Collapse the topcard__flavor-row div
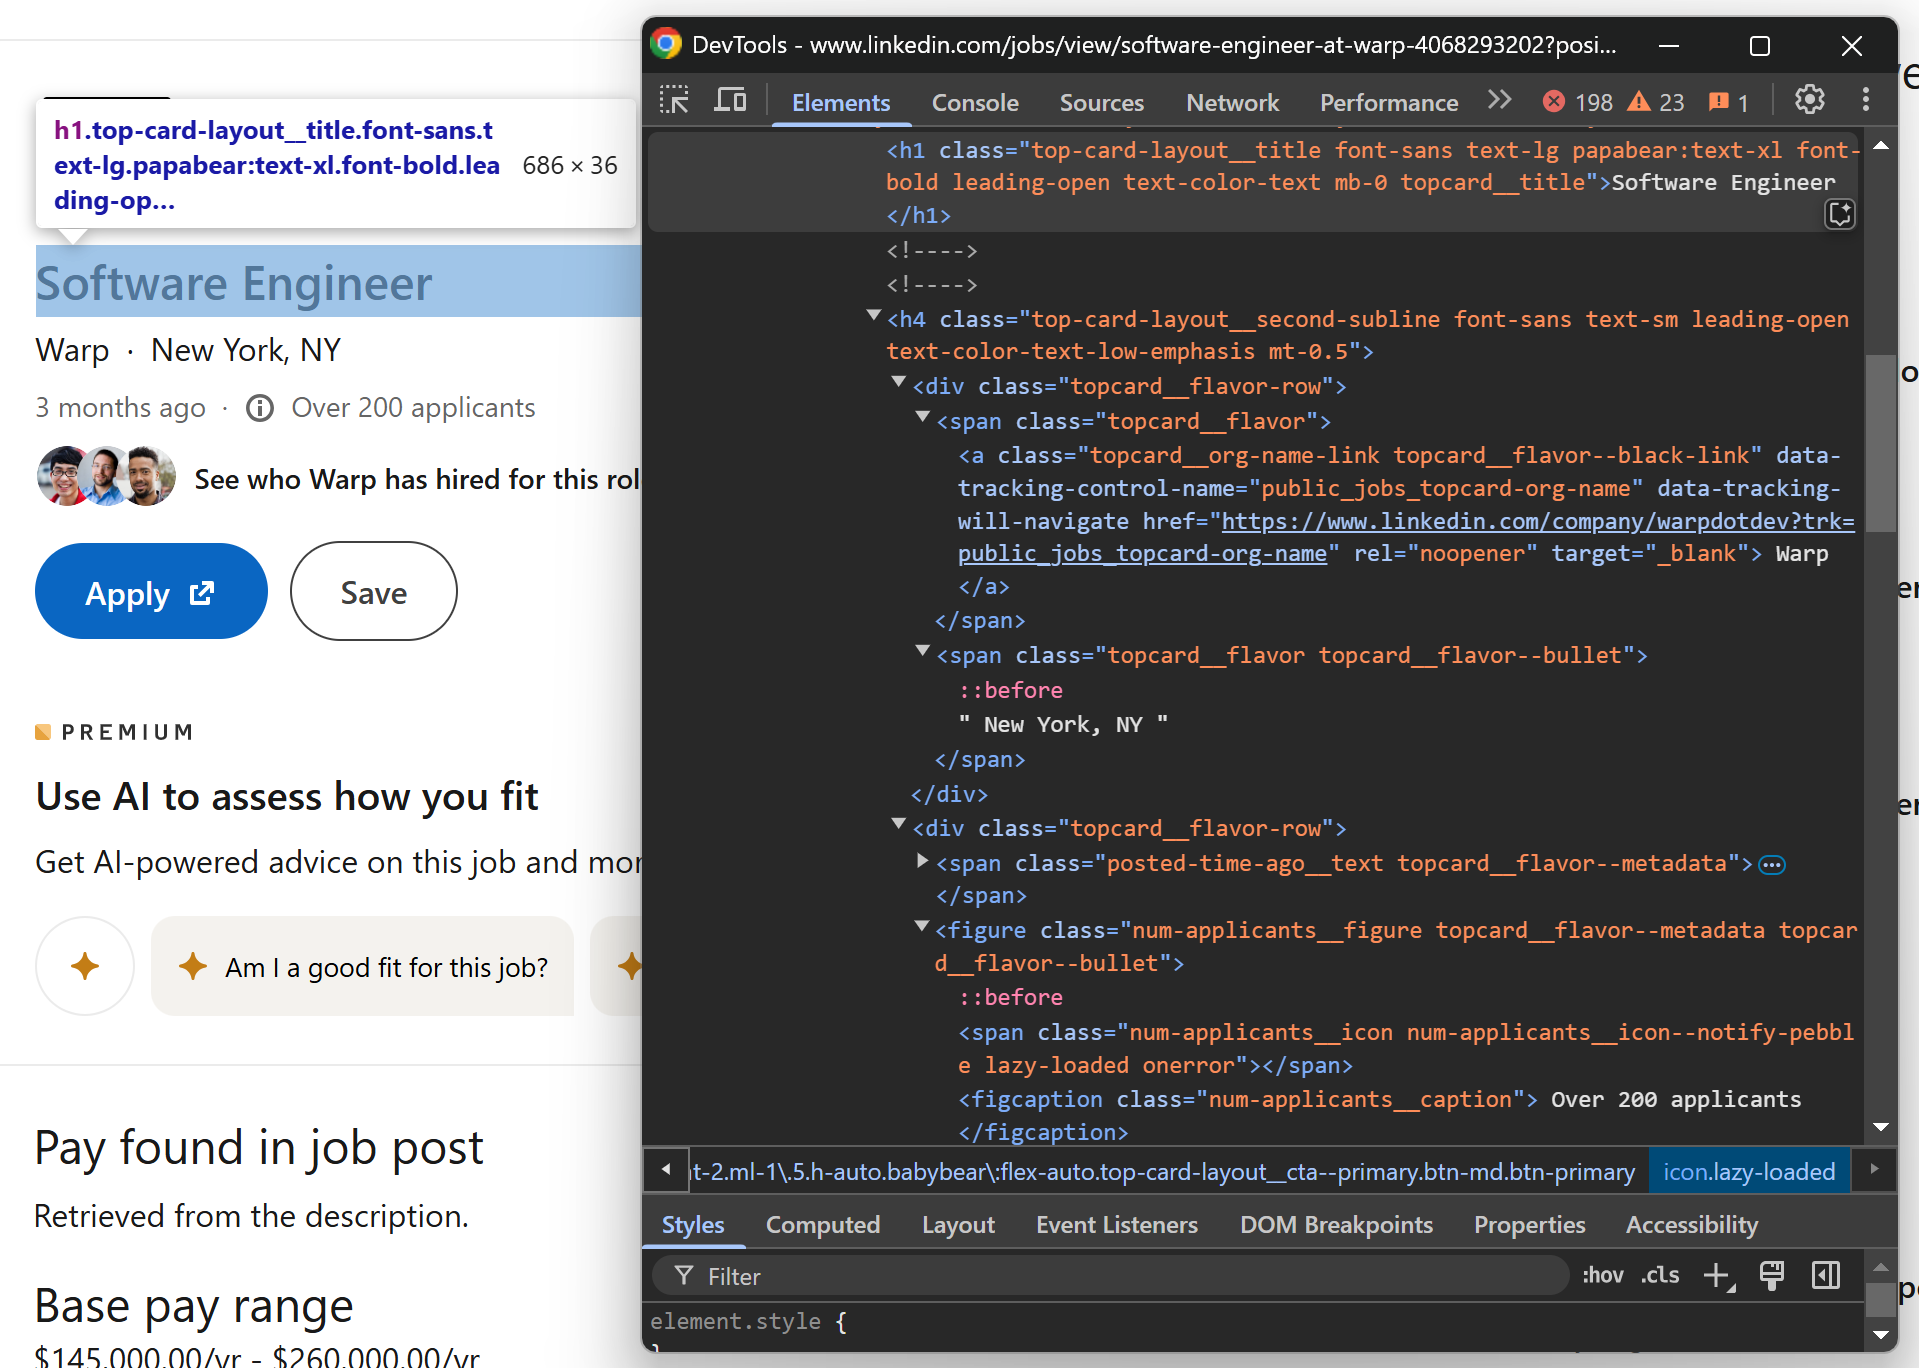The width and height of the screenshot is (1919, 1368). (896, 385)
